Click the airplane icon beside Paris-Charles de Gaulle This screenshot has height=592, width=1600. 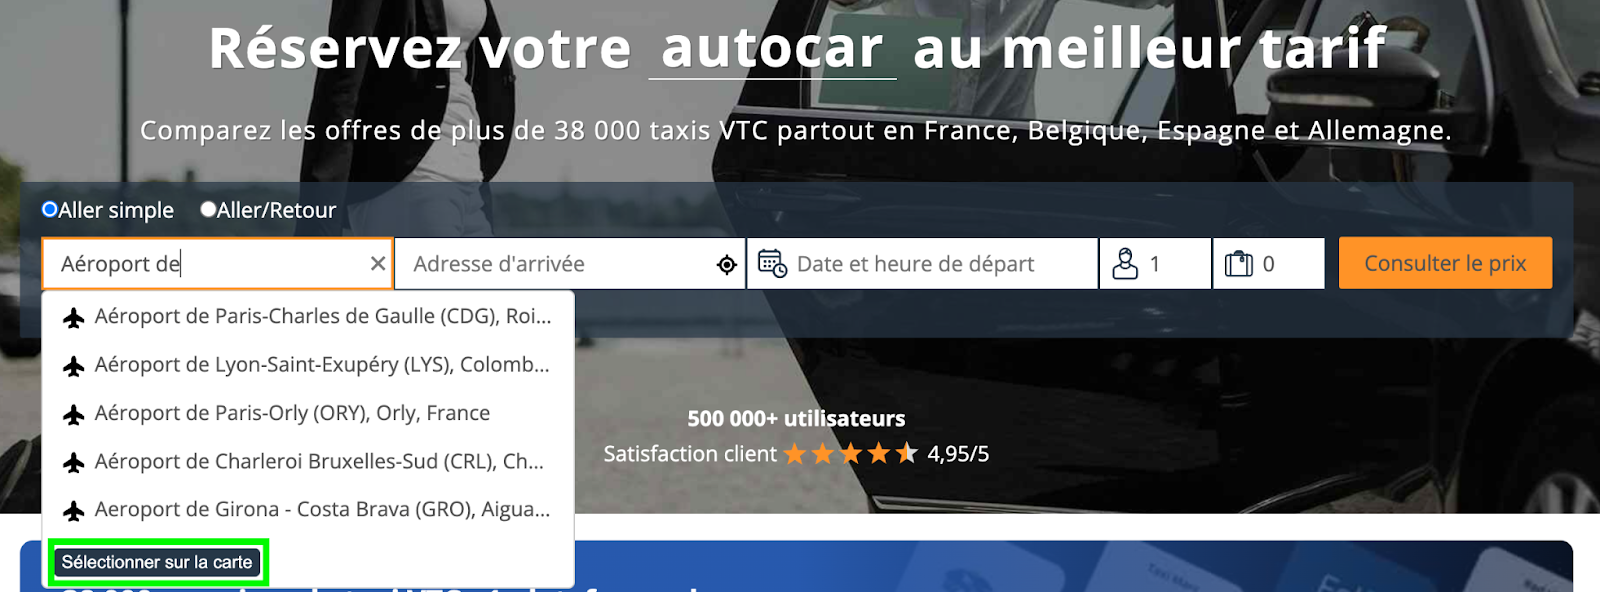click(x=74, y=318)
